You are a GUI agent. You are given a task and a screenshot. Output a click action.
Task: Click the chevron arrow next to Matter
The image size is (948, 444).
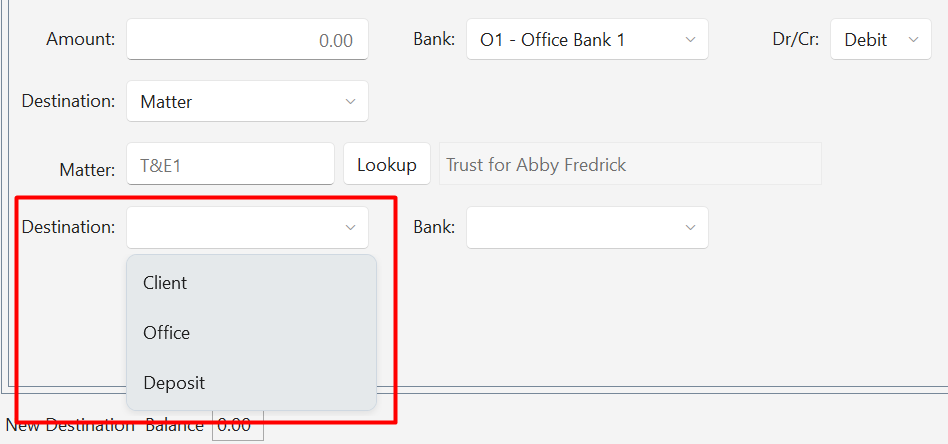point(350,102)
